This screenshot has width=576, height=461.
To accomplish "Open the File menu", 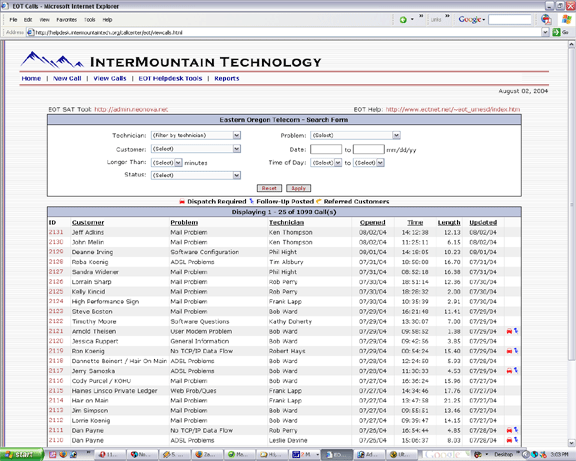I will pyautogui.click(x=13, y=20).
